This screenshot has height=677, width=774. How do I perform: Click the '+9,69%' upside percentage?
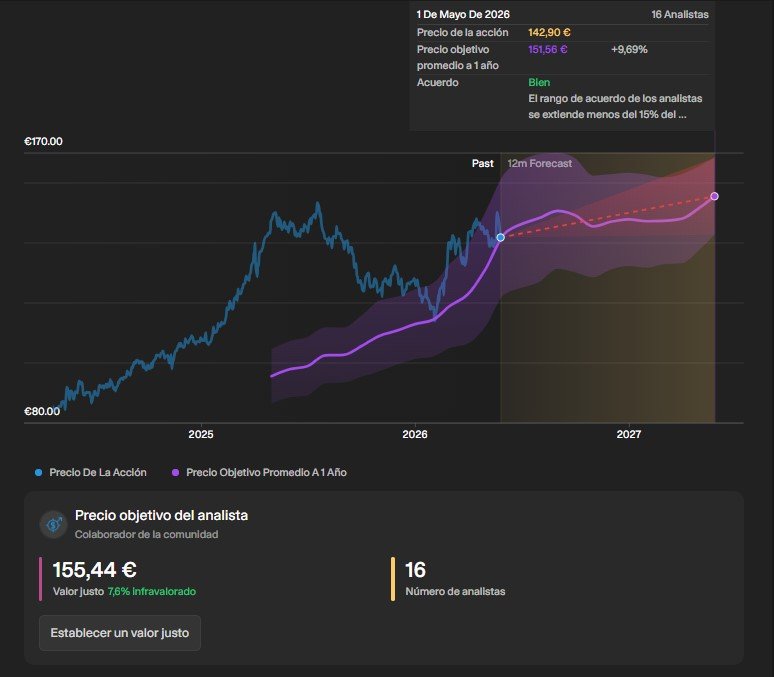tap(629, 49)
